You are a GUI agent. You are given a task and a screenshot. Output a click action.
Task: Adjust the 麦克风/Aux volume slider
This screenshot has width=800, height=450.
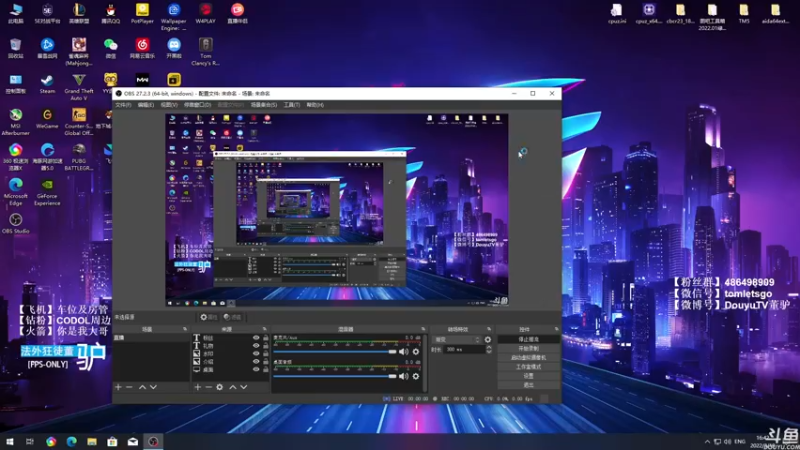(x=335, y=352)
